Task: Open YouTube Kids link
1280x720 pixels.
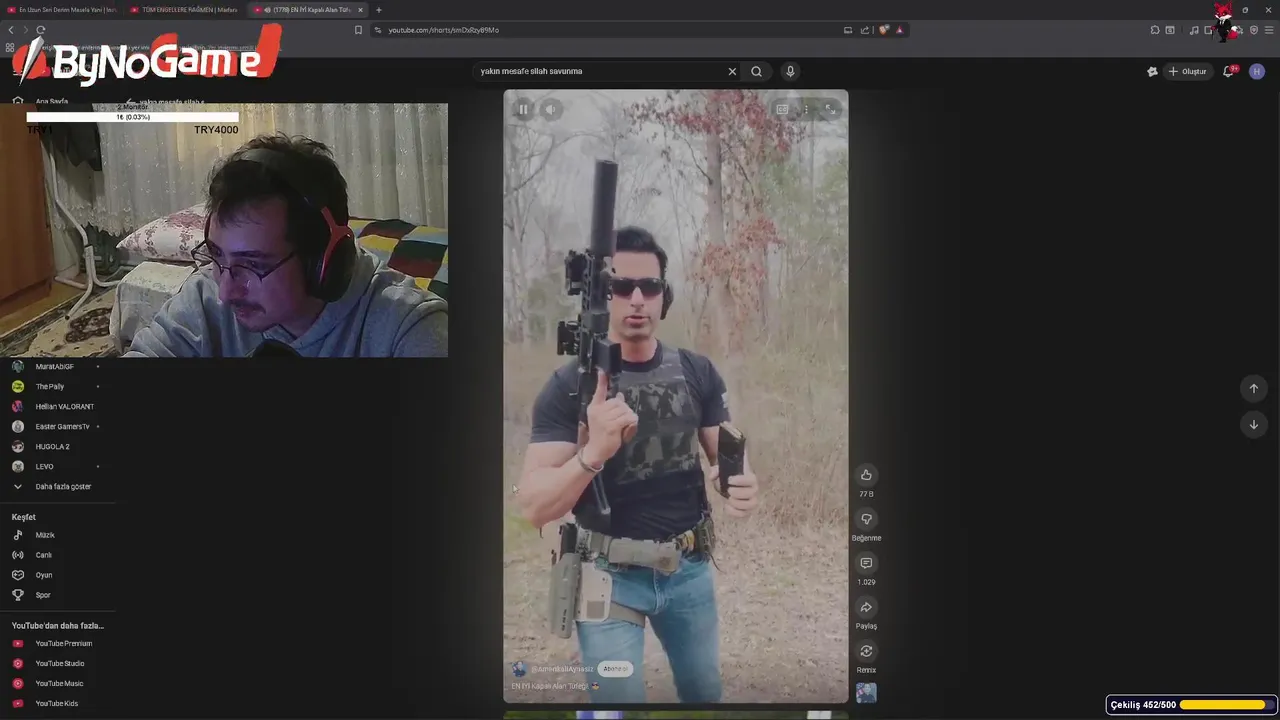Action: [x=55, y=704]
